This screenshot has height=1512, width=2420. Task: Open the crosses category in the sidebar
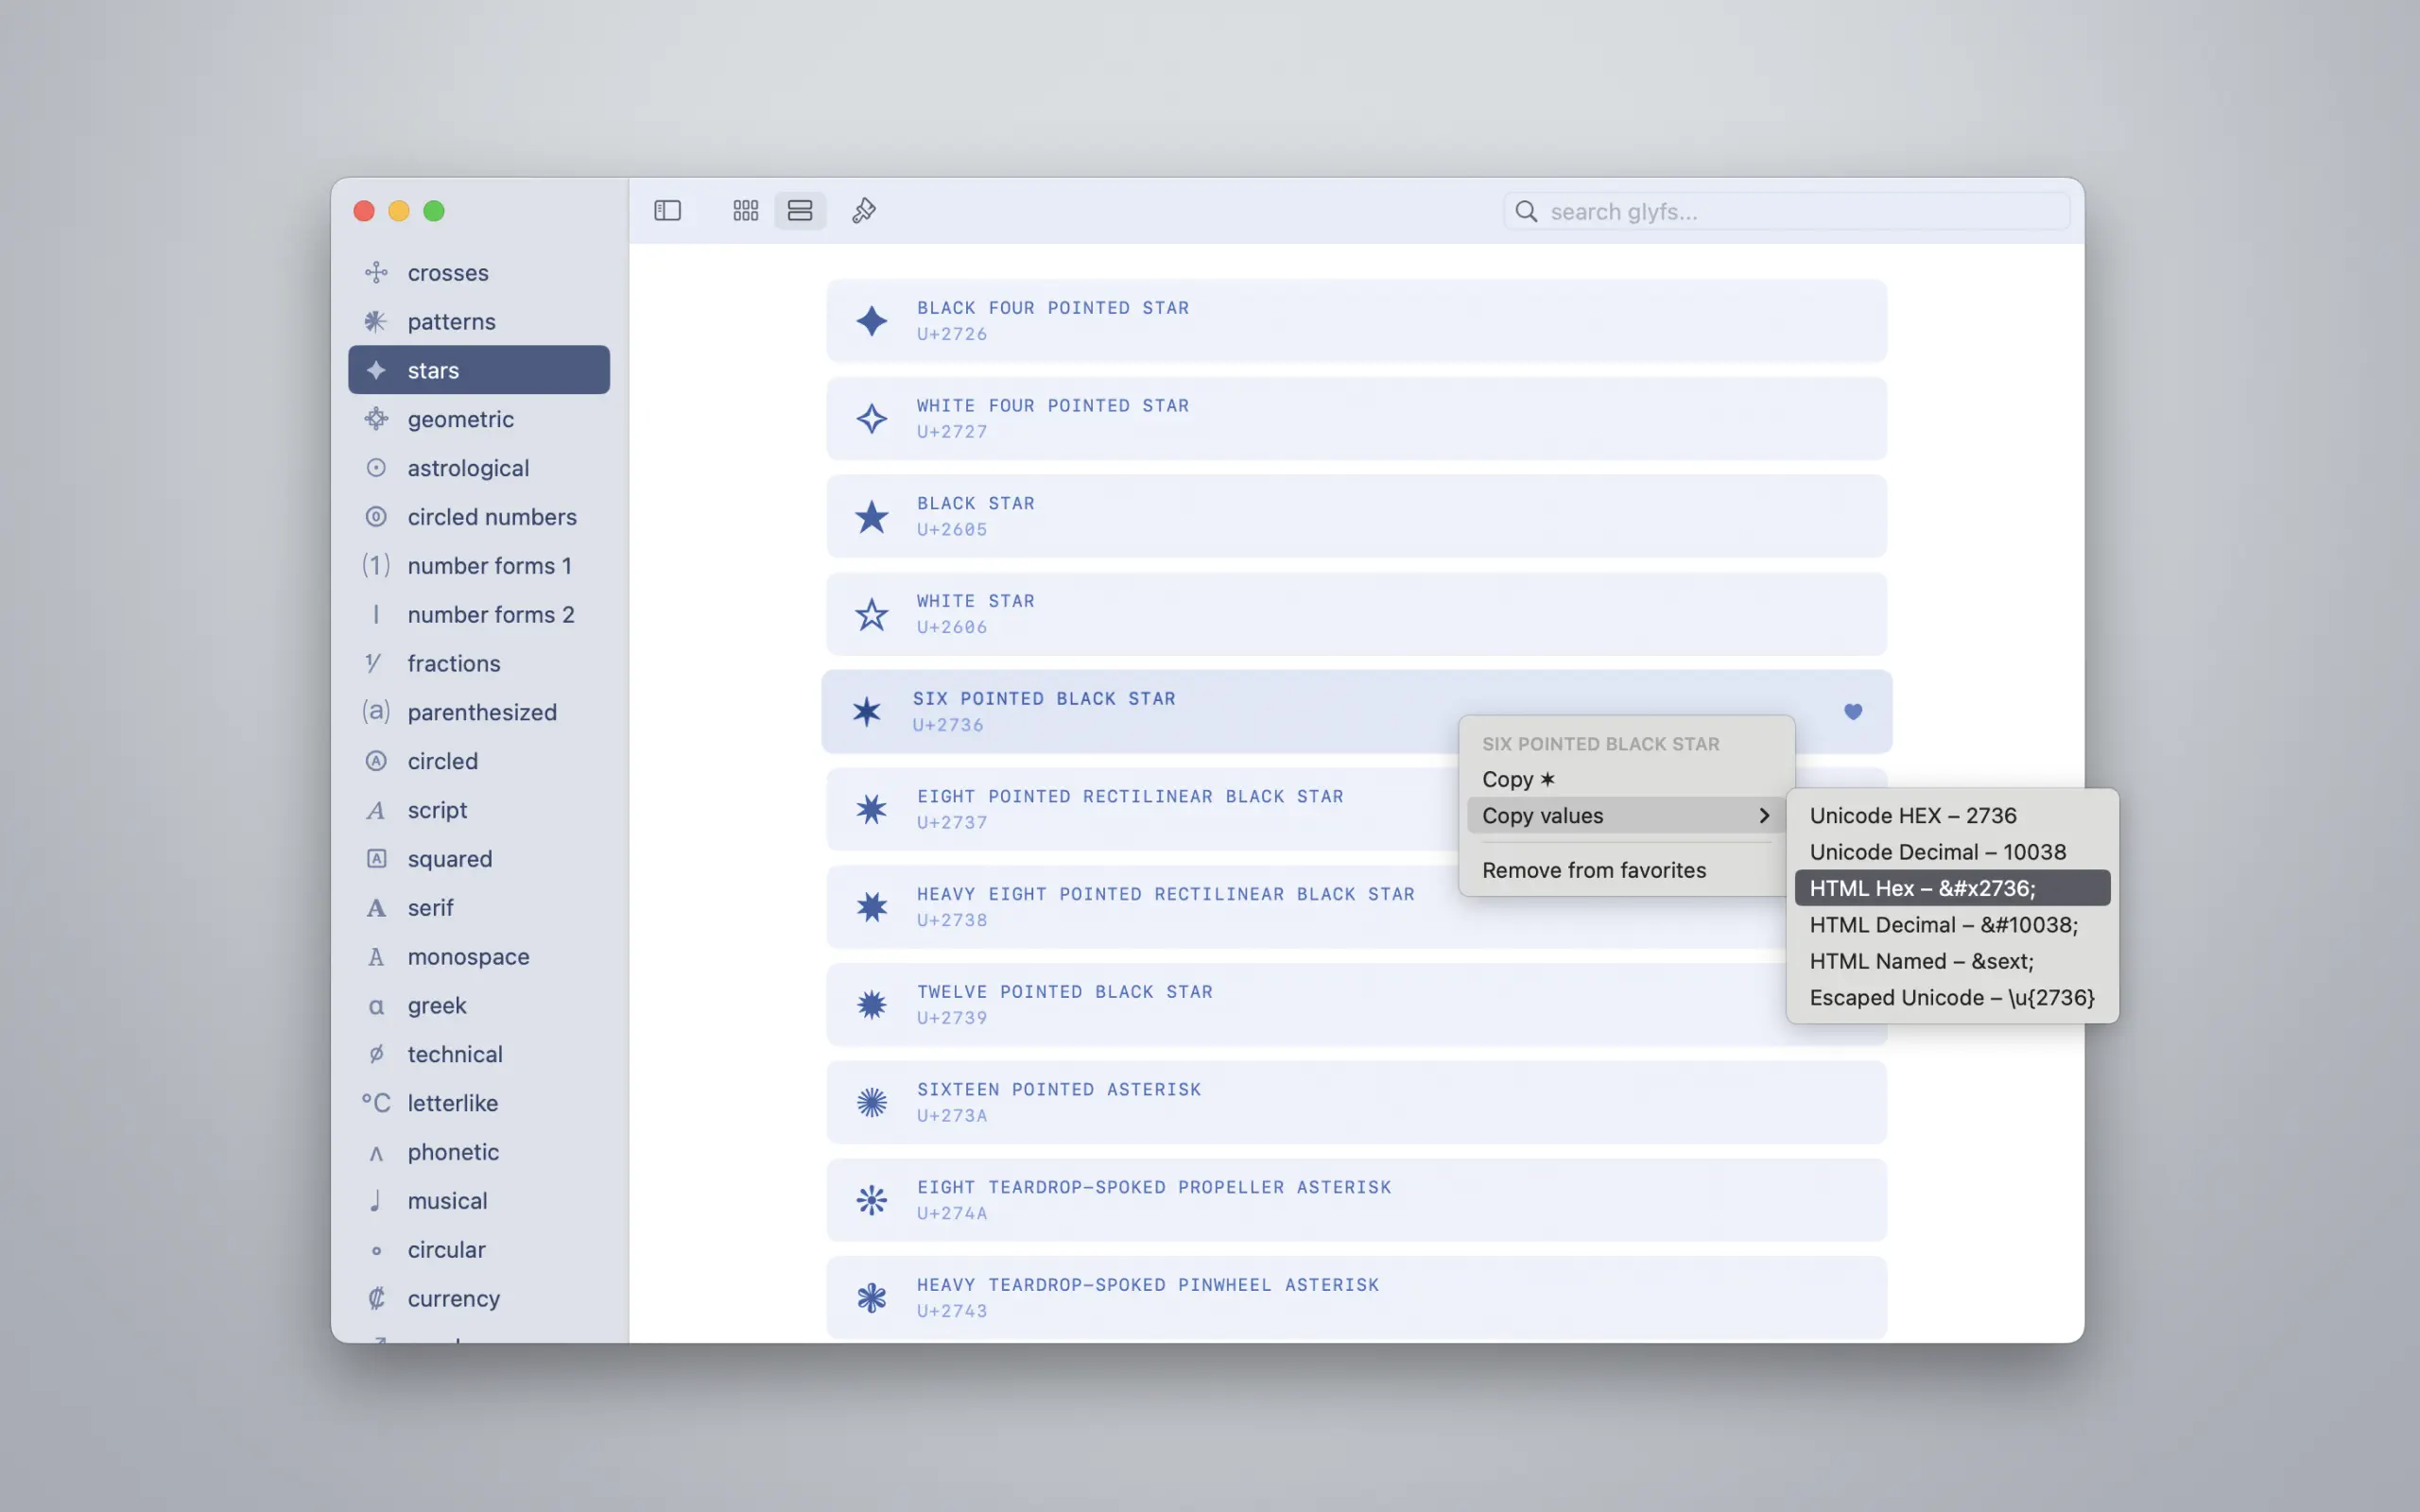click(x=448, y=273)
